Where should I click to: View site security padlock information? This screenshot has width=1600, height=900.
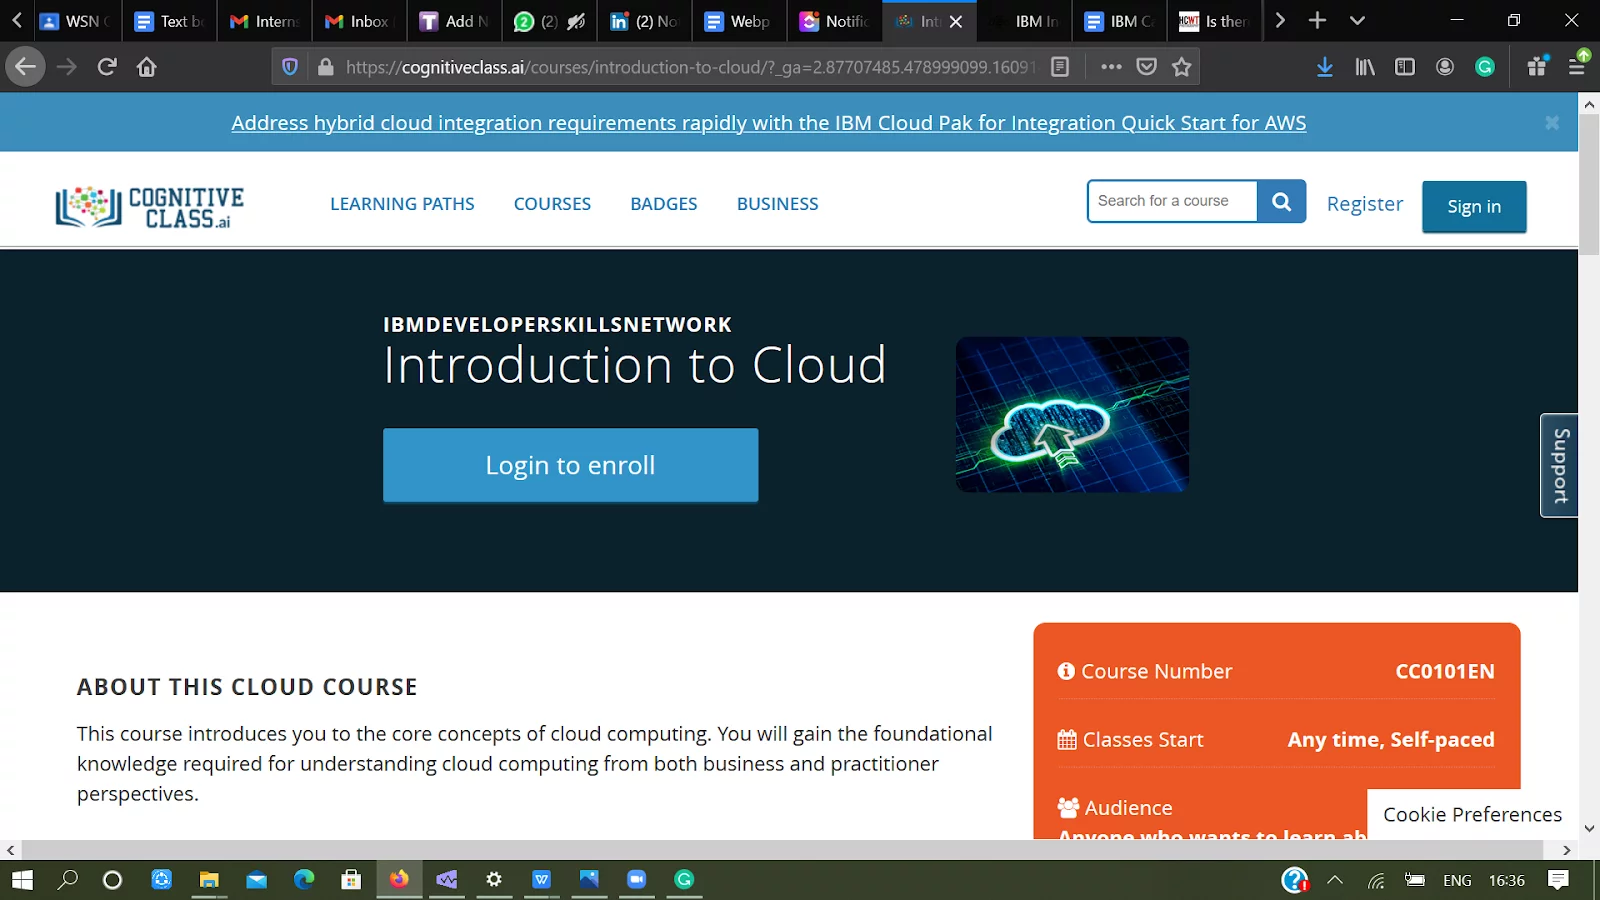coord(325,67)
